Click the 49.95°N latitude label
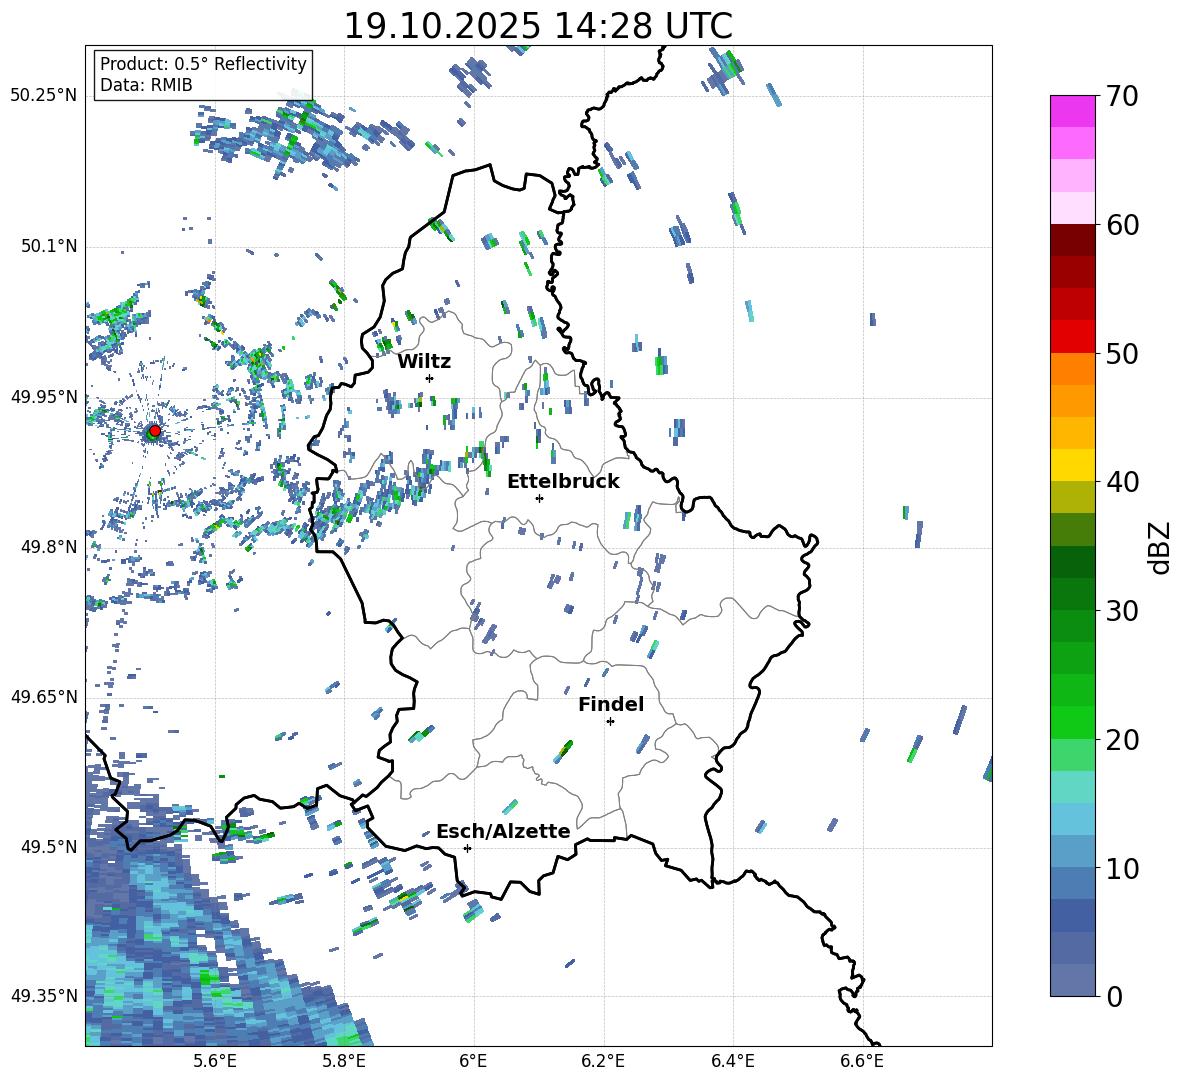Image resolution: width=1184 pixels, height=1081 pixels. point(44,397)
